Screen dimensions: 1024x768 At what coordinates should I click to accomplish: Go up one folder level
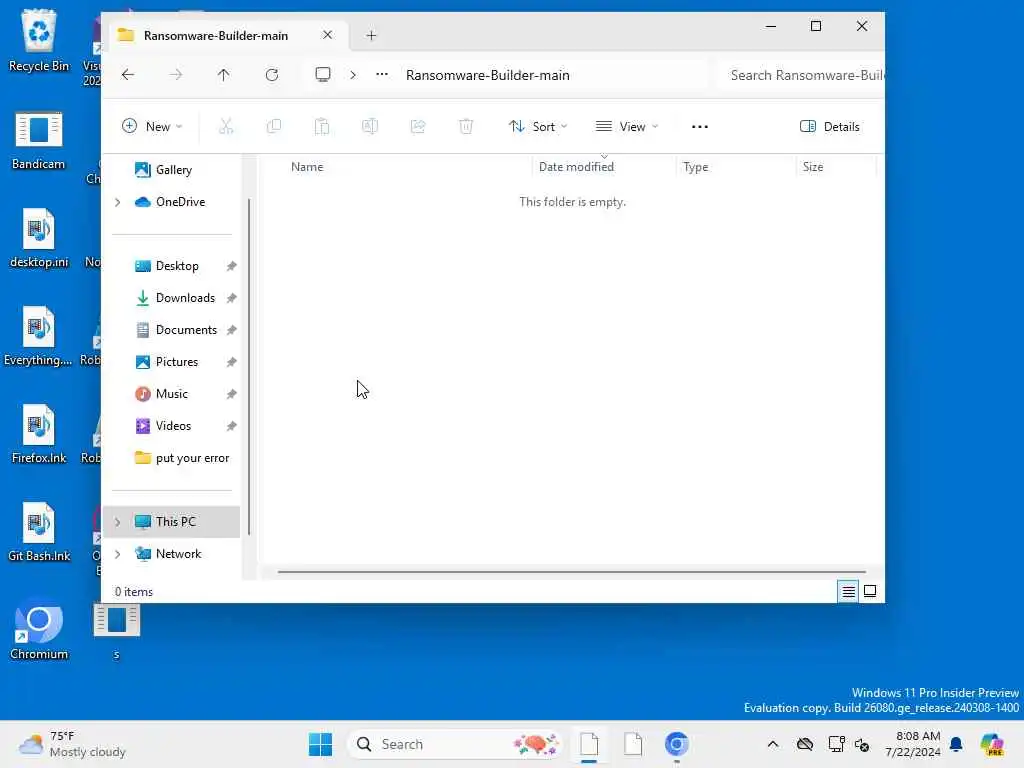click(223, 75)
